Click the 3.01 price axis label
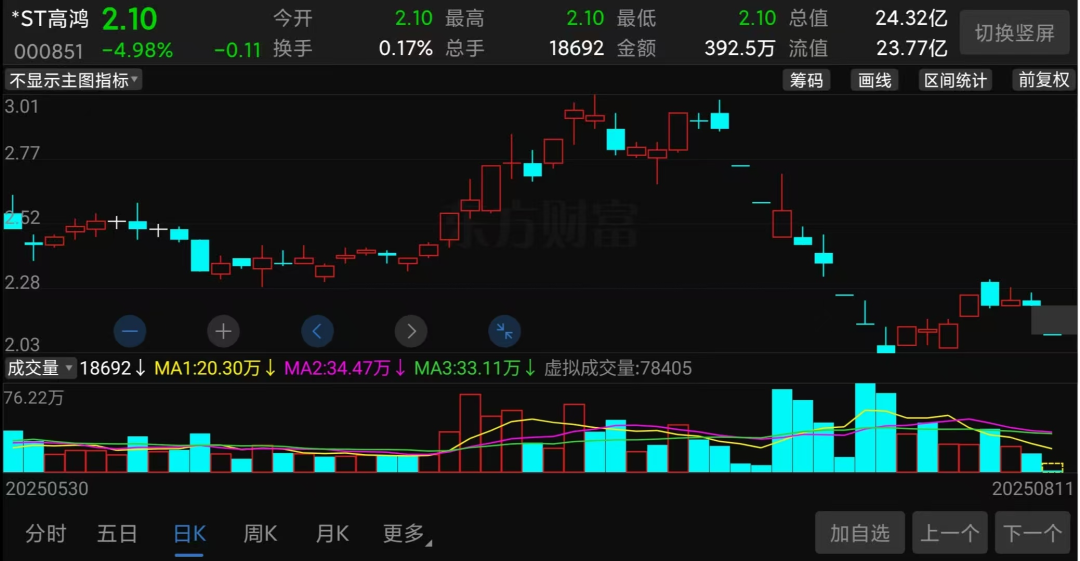The height and width of the screenshot is (561, 1080). (21, 107)
